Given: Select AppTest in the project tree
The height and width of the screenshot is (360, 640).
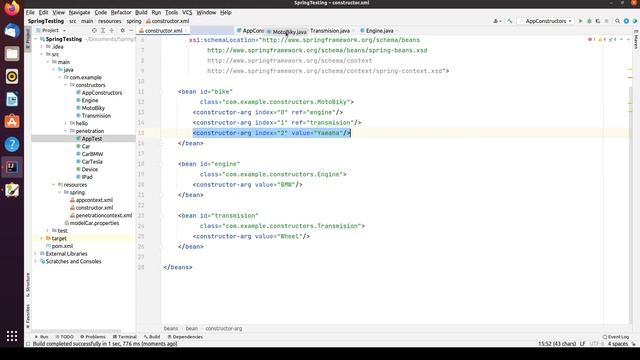Looking at the screenshot, I should 91,139.
